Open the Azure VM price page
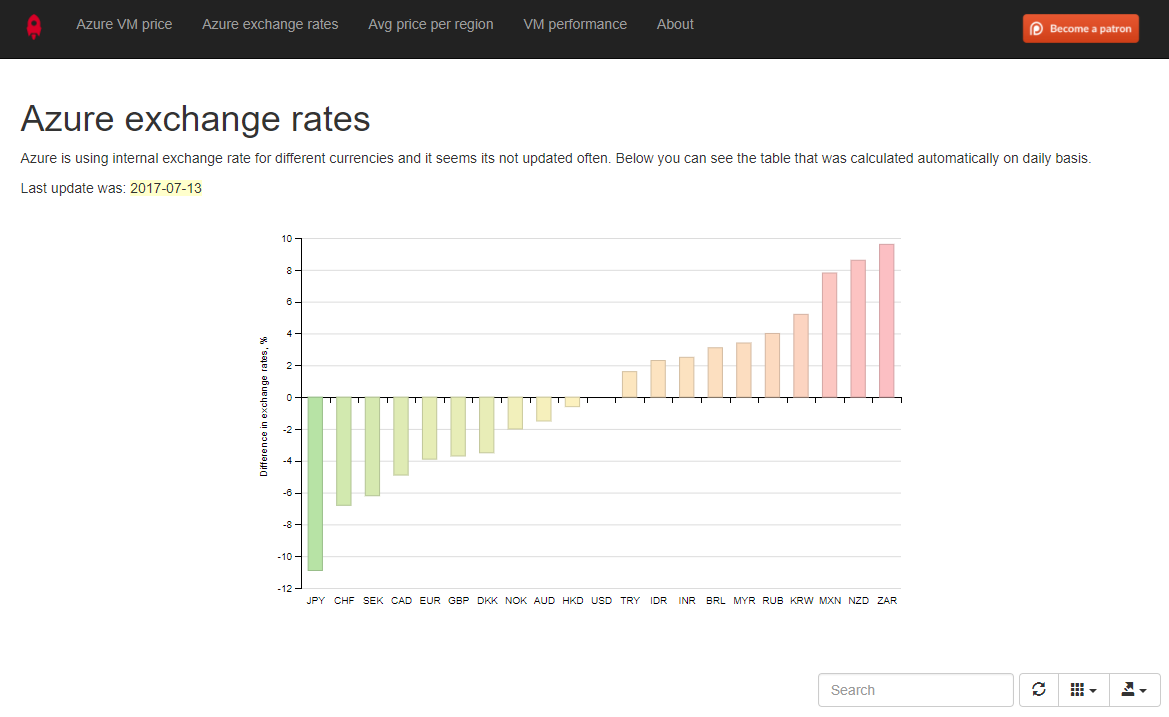Viewport: 1169px width, 717px height. coord(124,25)
